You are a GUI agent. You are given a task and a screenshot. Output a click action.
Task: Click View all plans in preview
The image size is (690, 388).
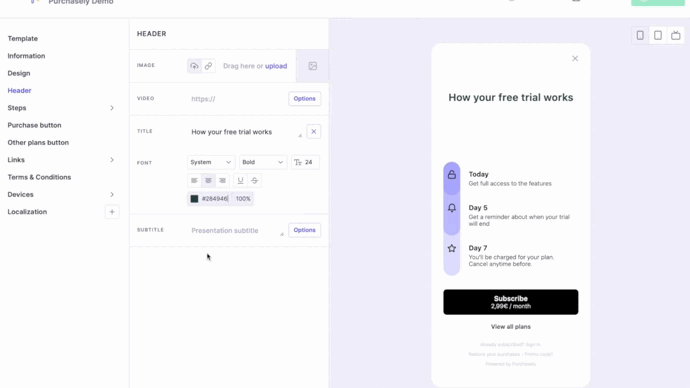510,327
